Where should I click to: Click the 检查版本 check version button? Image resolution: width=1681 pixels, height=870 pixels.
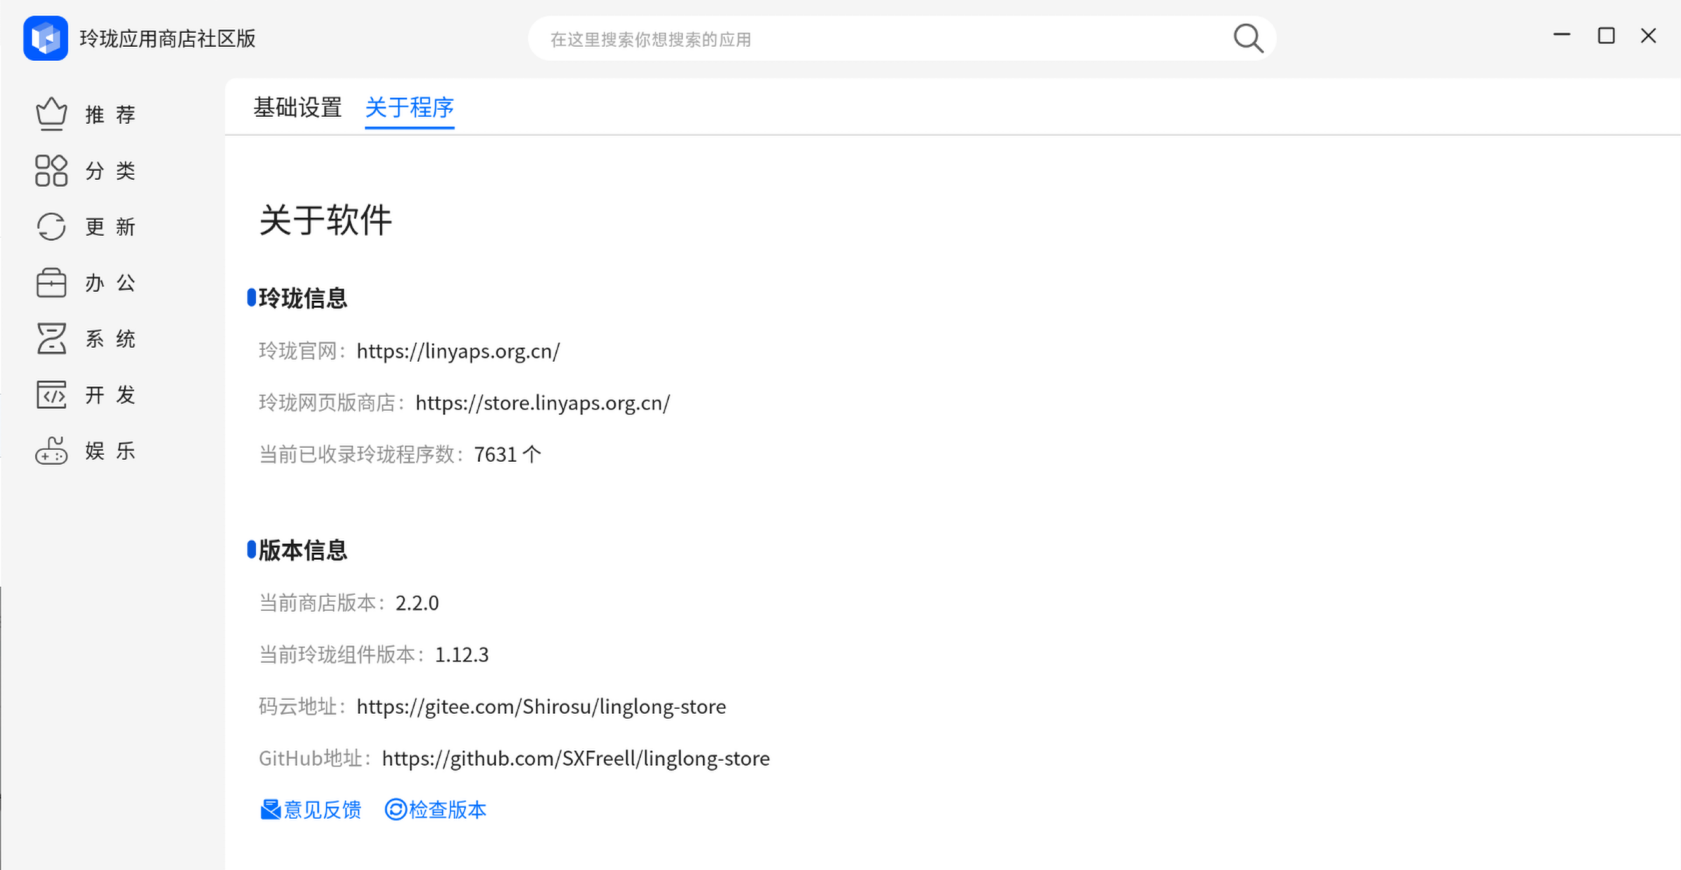(x=435, y=810)
